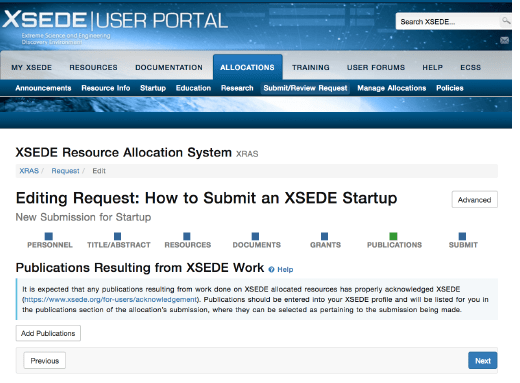The image size is (520, 383).
Task: Switch to the ECSS tab
Action: [x=470, y=68]
